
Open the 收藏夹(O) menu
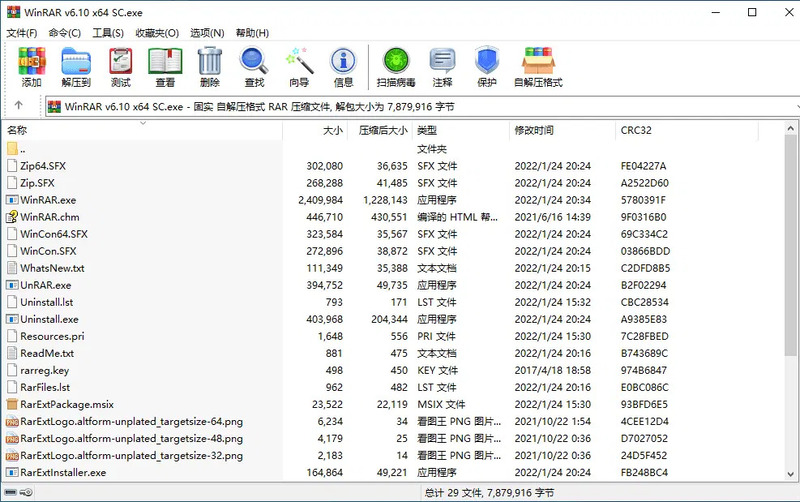pyautogui.click(x=157, y=33)
